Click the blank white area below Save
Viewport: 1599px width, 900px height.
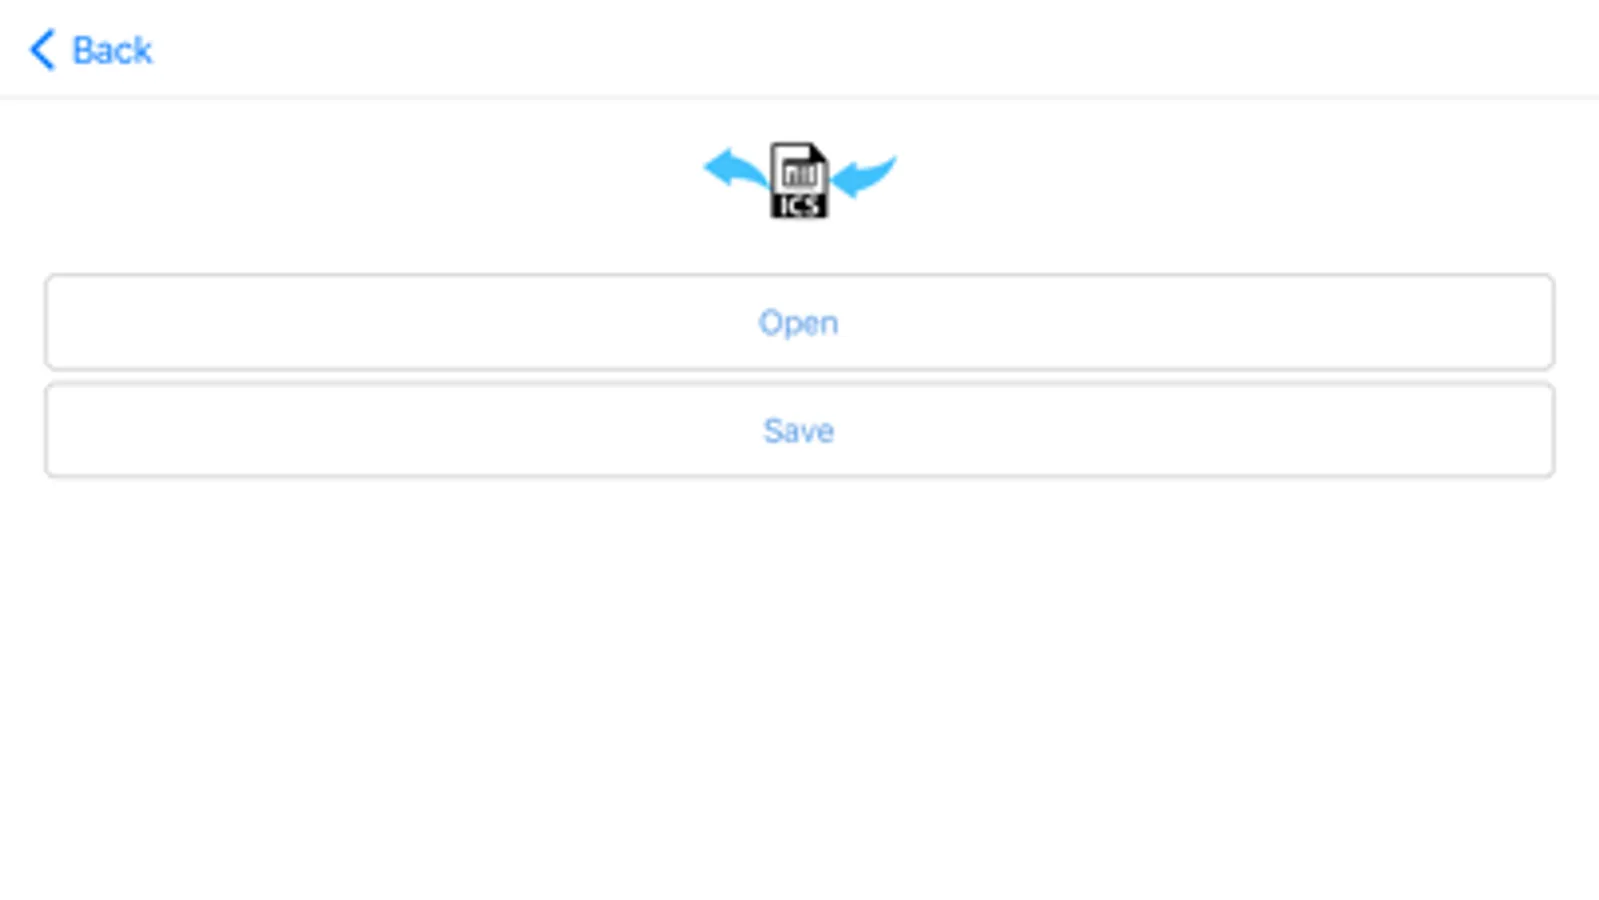(x=799, y=690)
